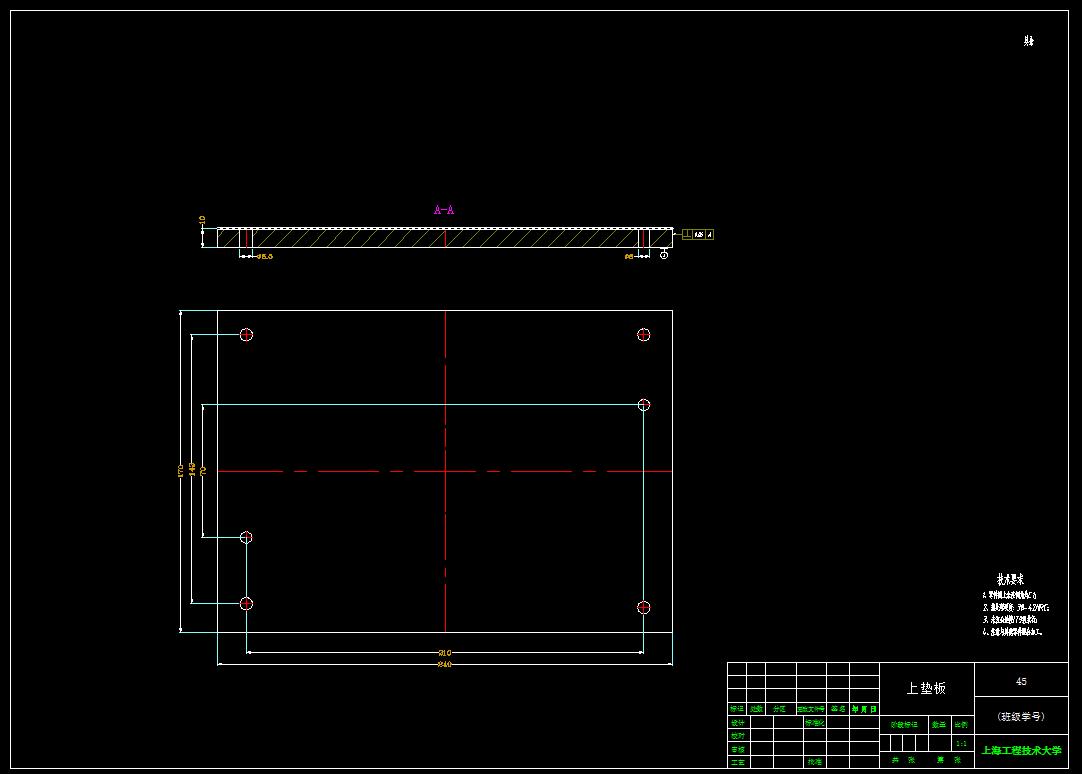
Task: Click the (班级学号) placeholder text
Action: 1021,716
